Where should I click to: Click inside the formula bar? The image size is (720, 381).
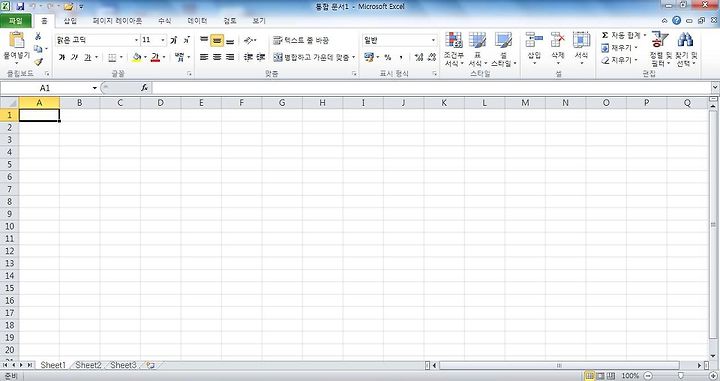[x=432, y=88]
